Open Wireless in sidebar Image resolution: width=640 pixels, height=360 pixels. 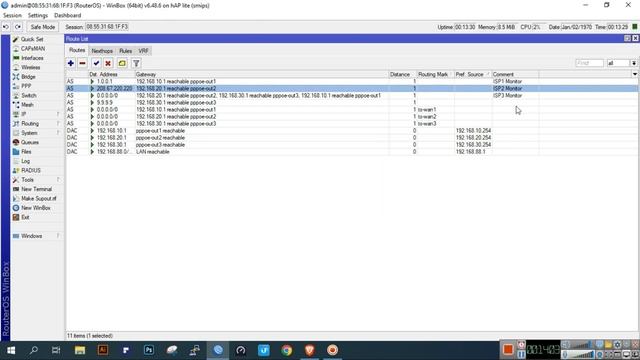pyautogui.click(x=31, y=67)
